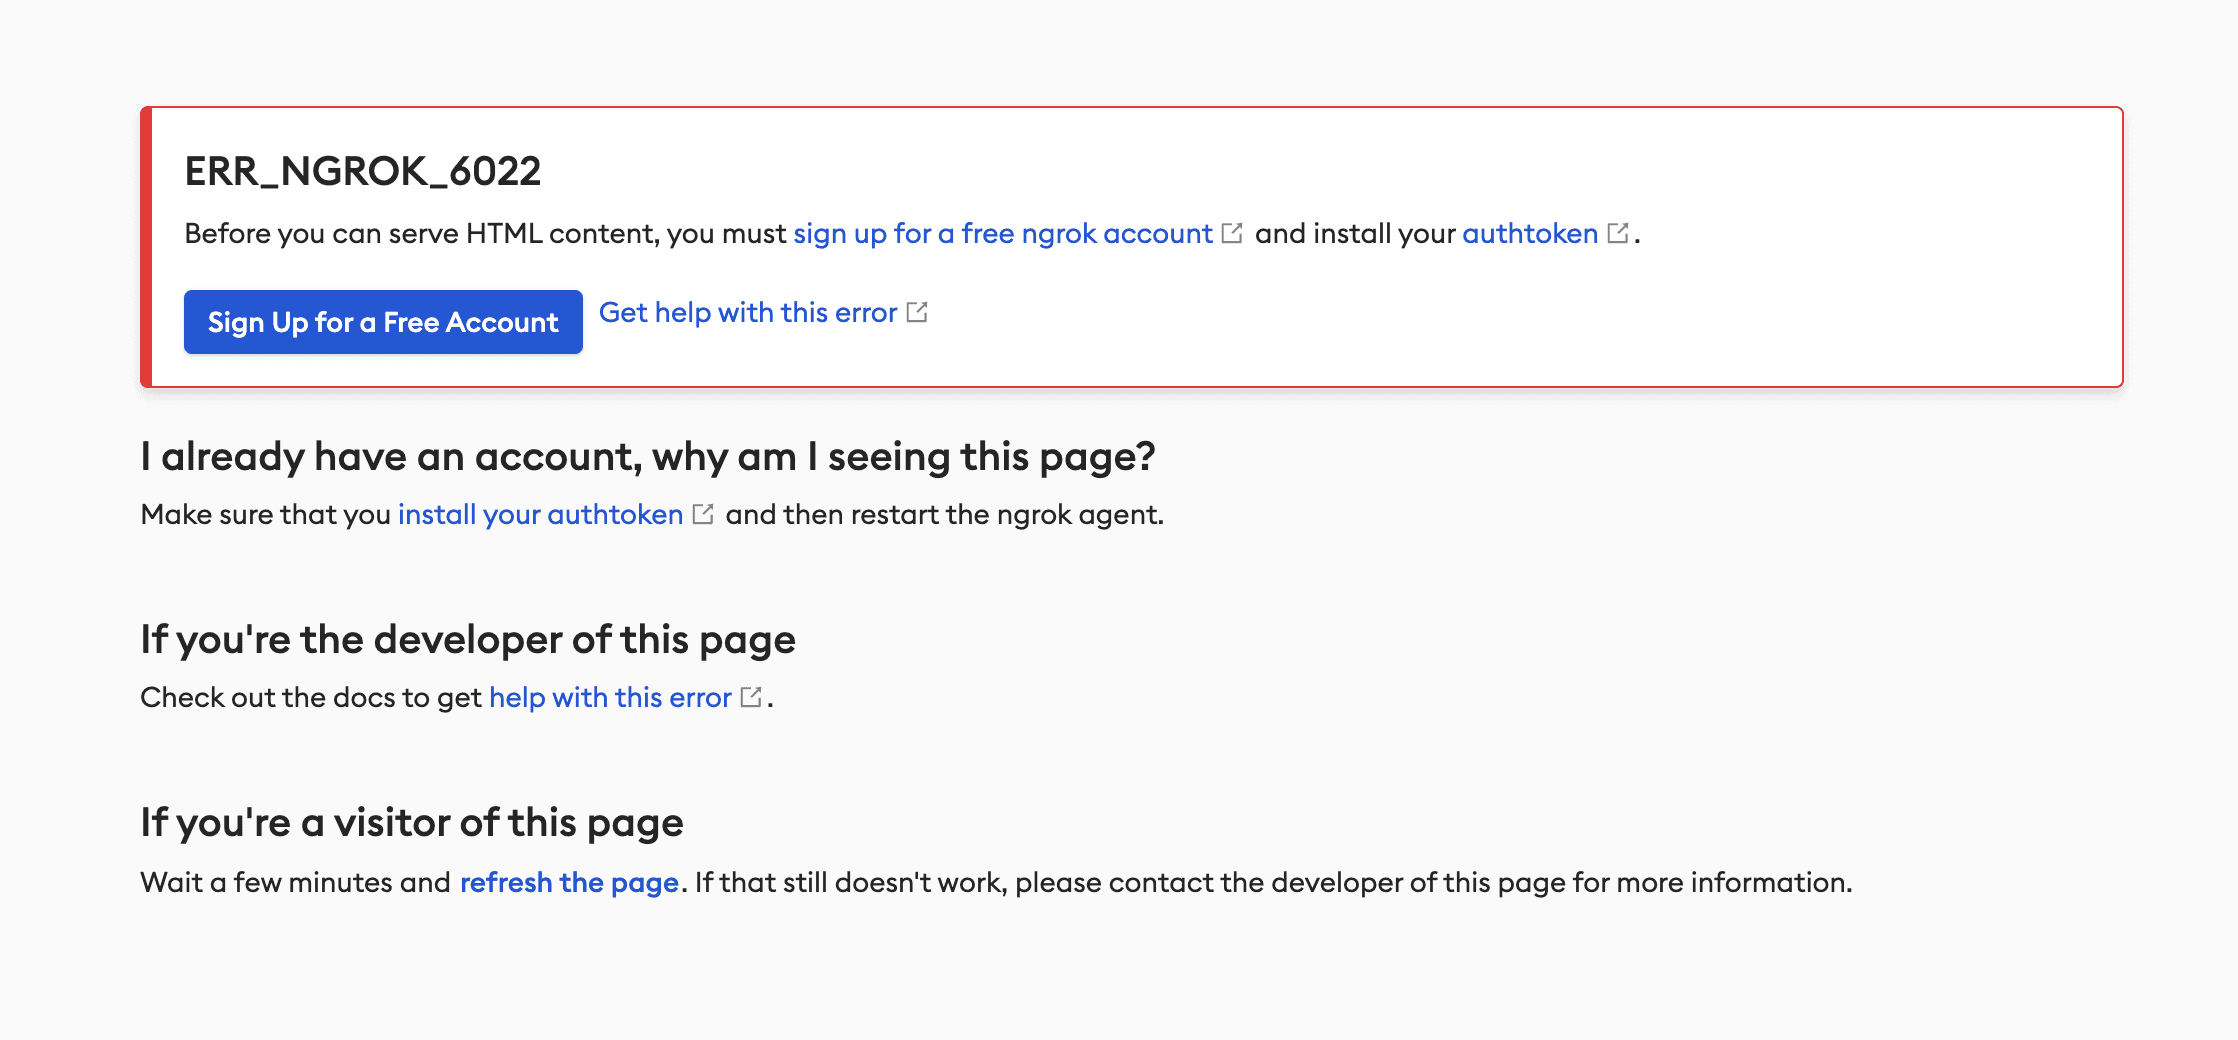Click external-link icon beside 'Get help with this error'
The height and width of the screenshot is (1040, 2238).
[x=917, y=312]
